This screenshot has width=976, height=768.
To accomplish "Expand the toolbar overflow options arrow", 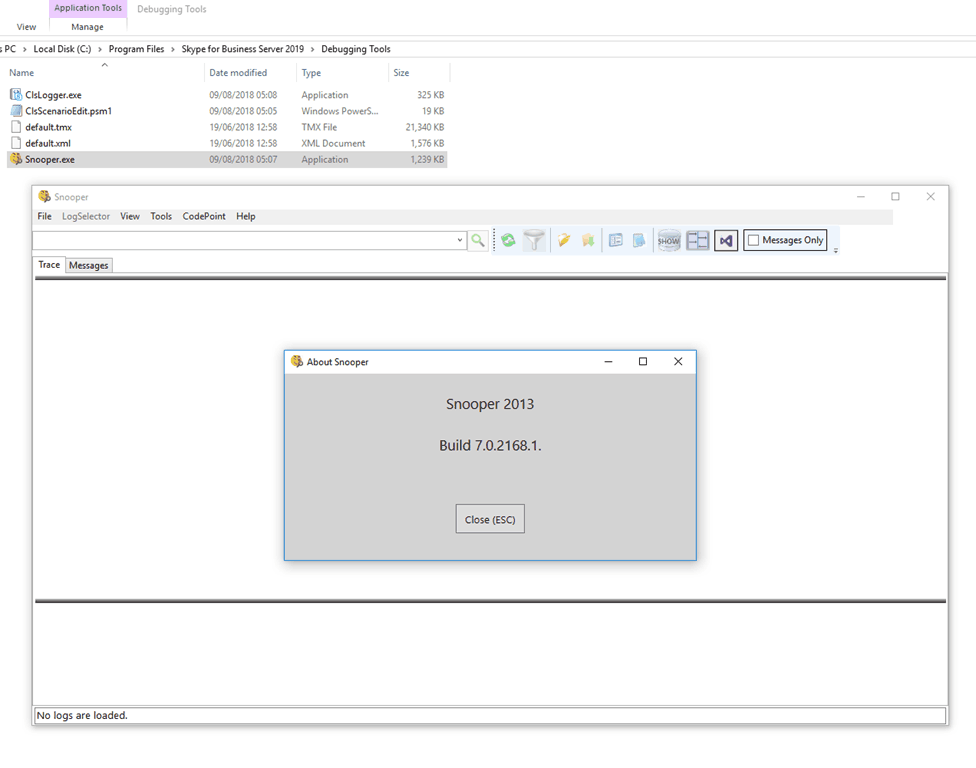I will coord(835,251).
